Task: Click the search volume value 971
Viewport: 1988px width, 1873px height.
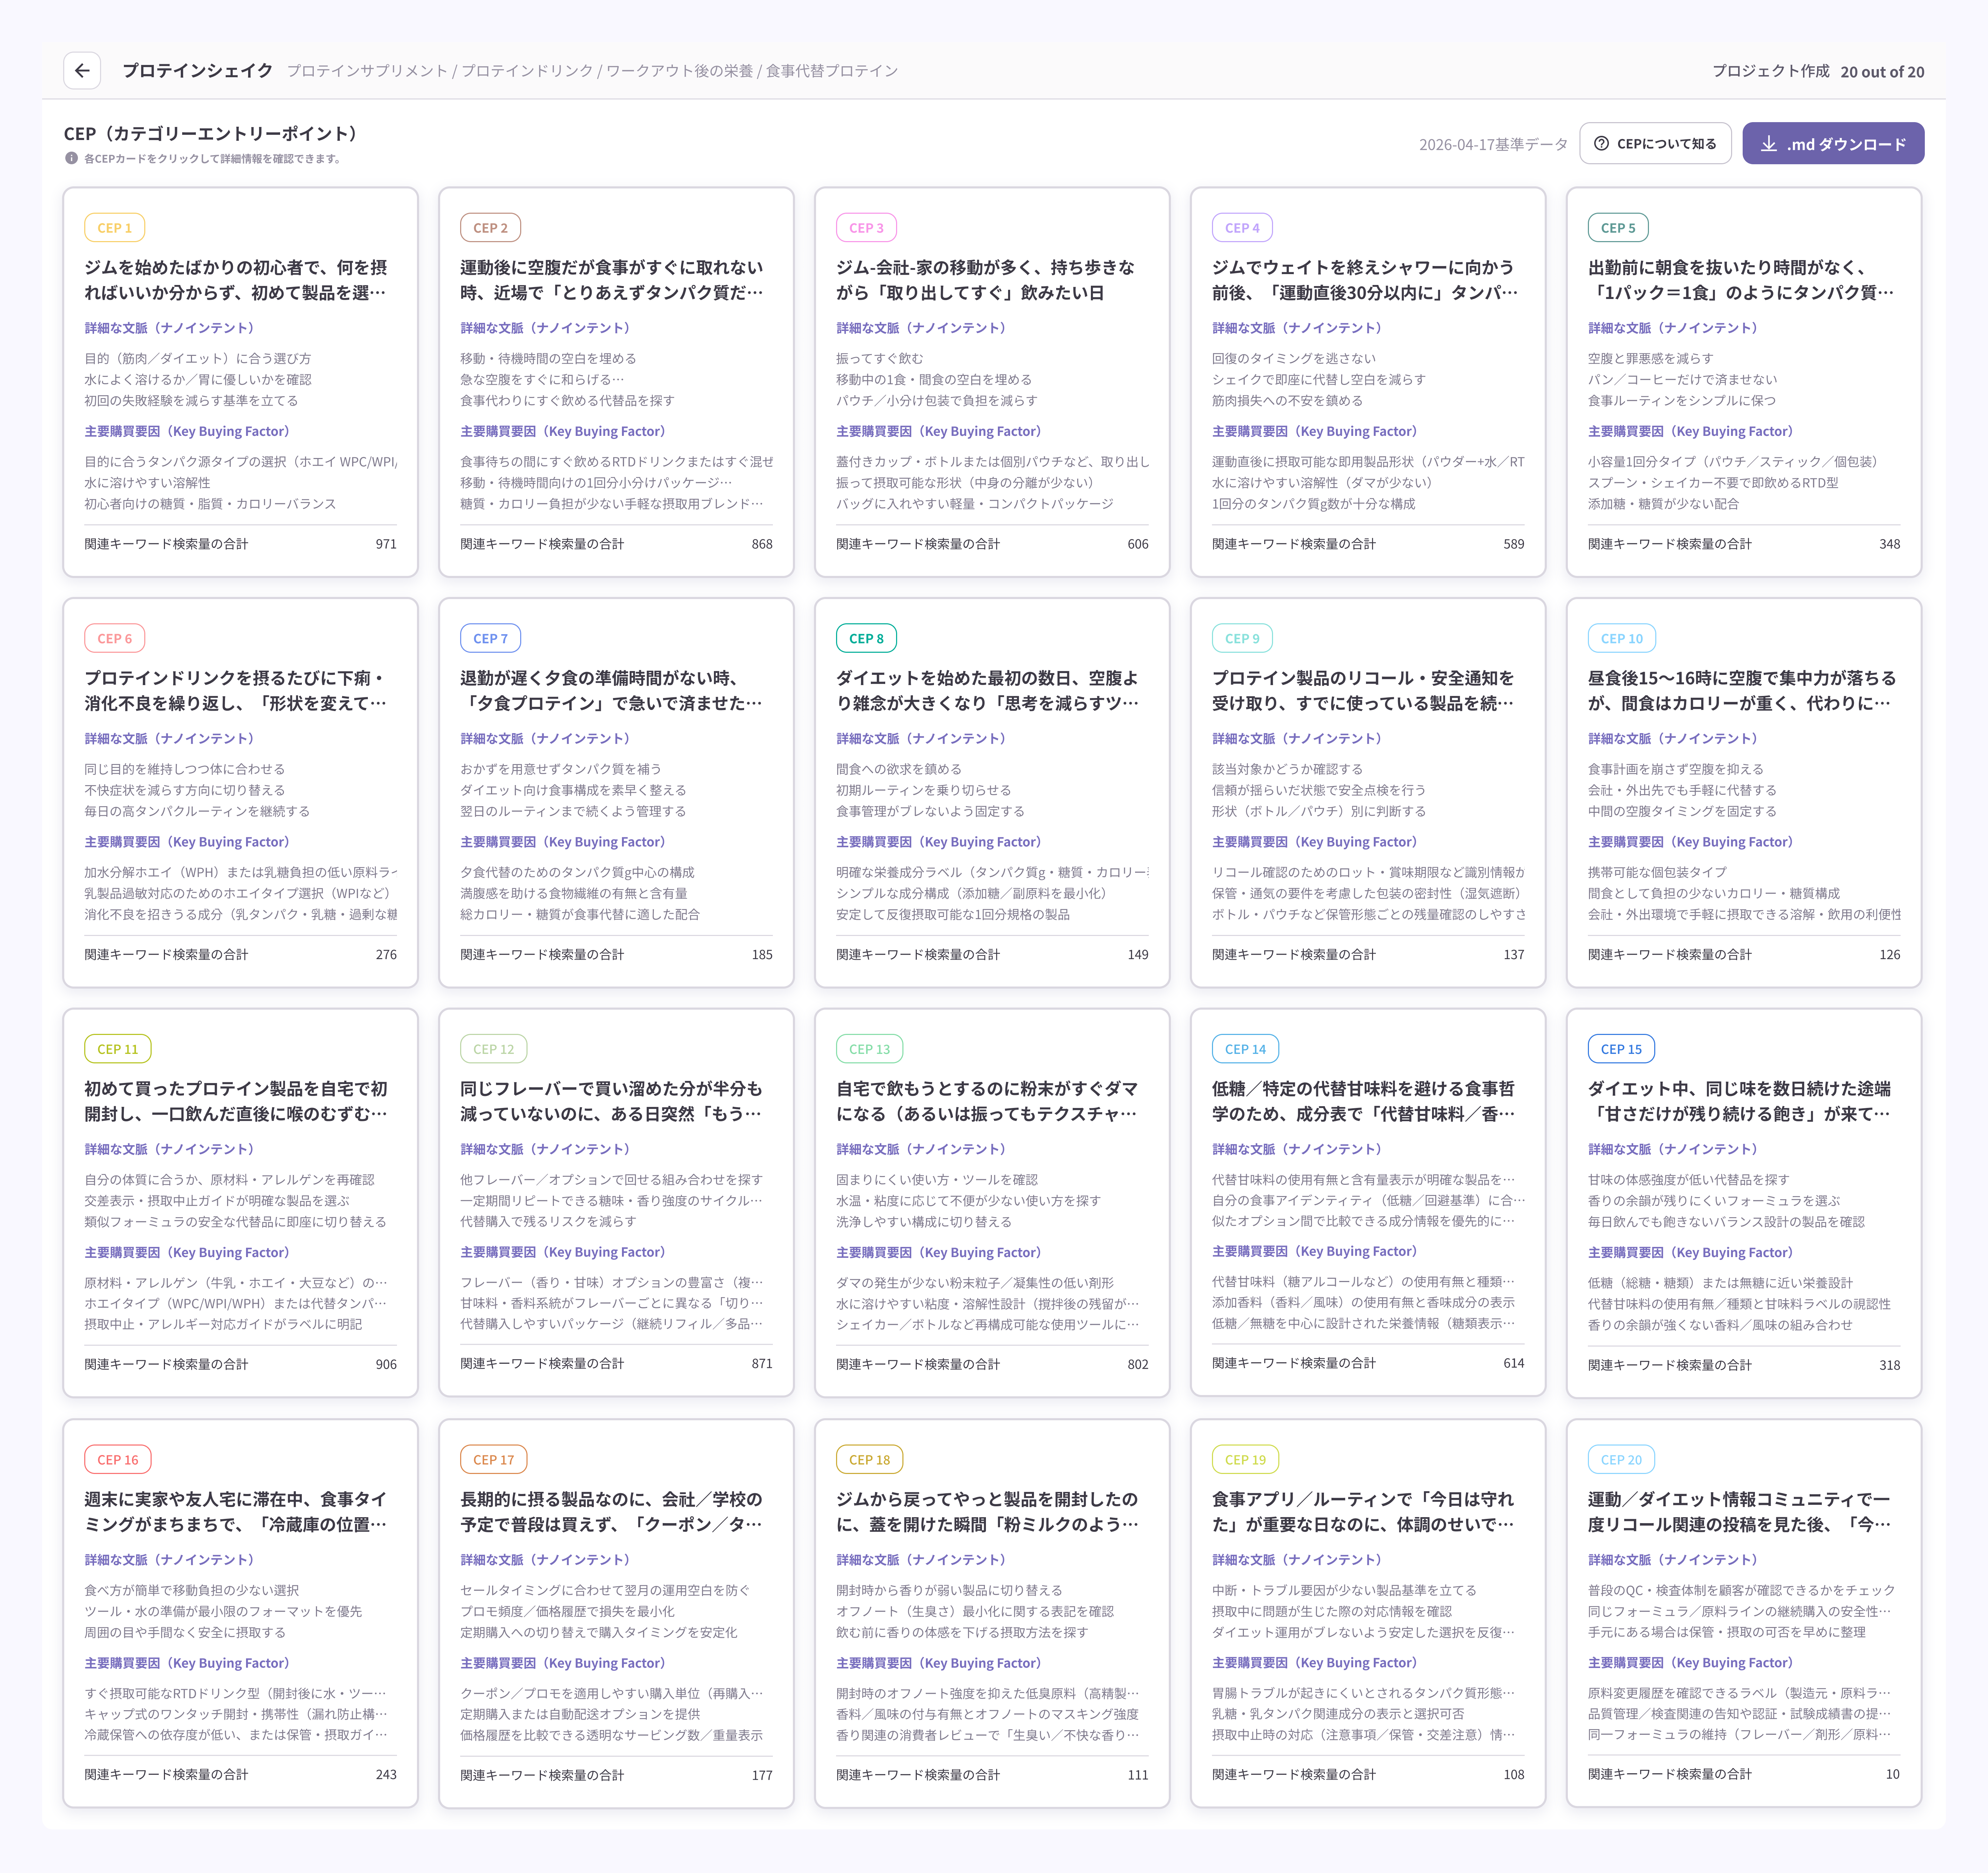Action: (386, 544)
